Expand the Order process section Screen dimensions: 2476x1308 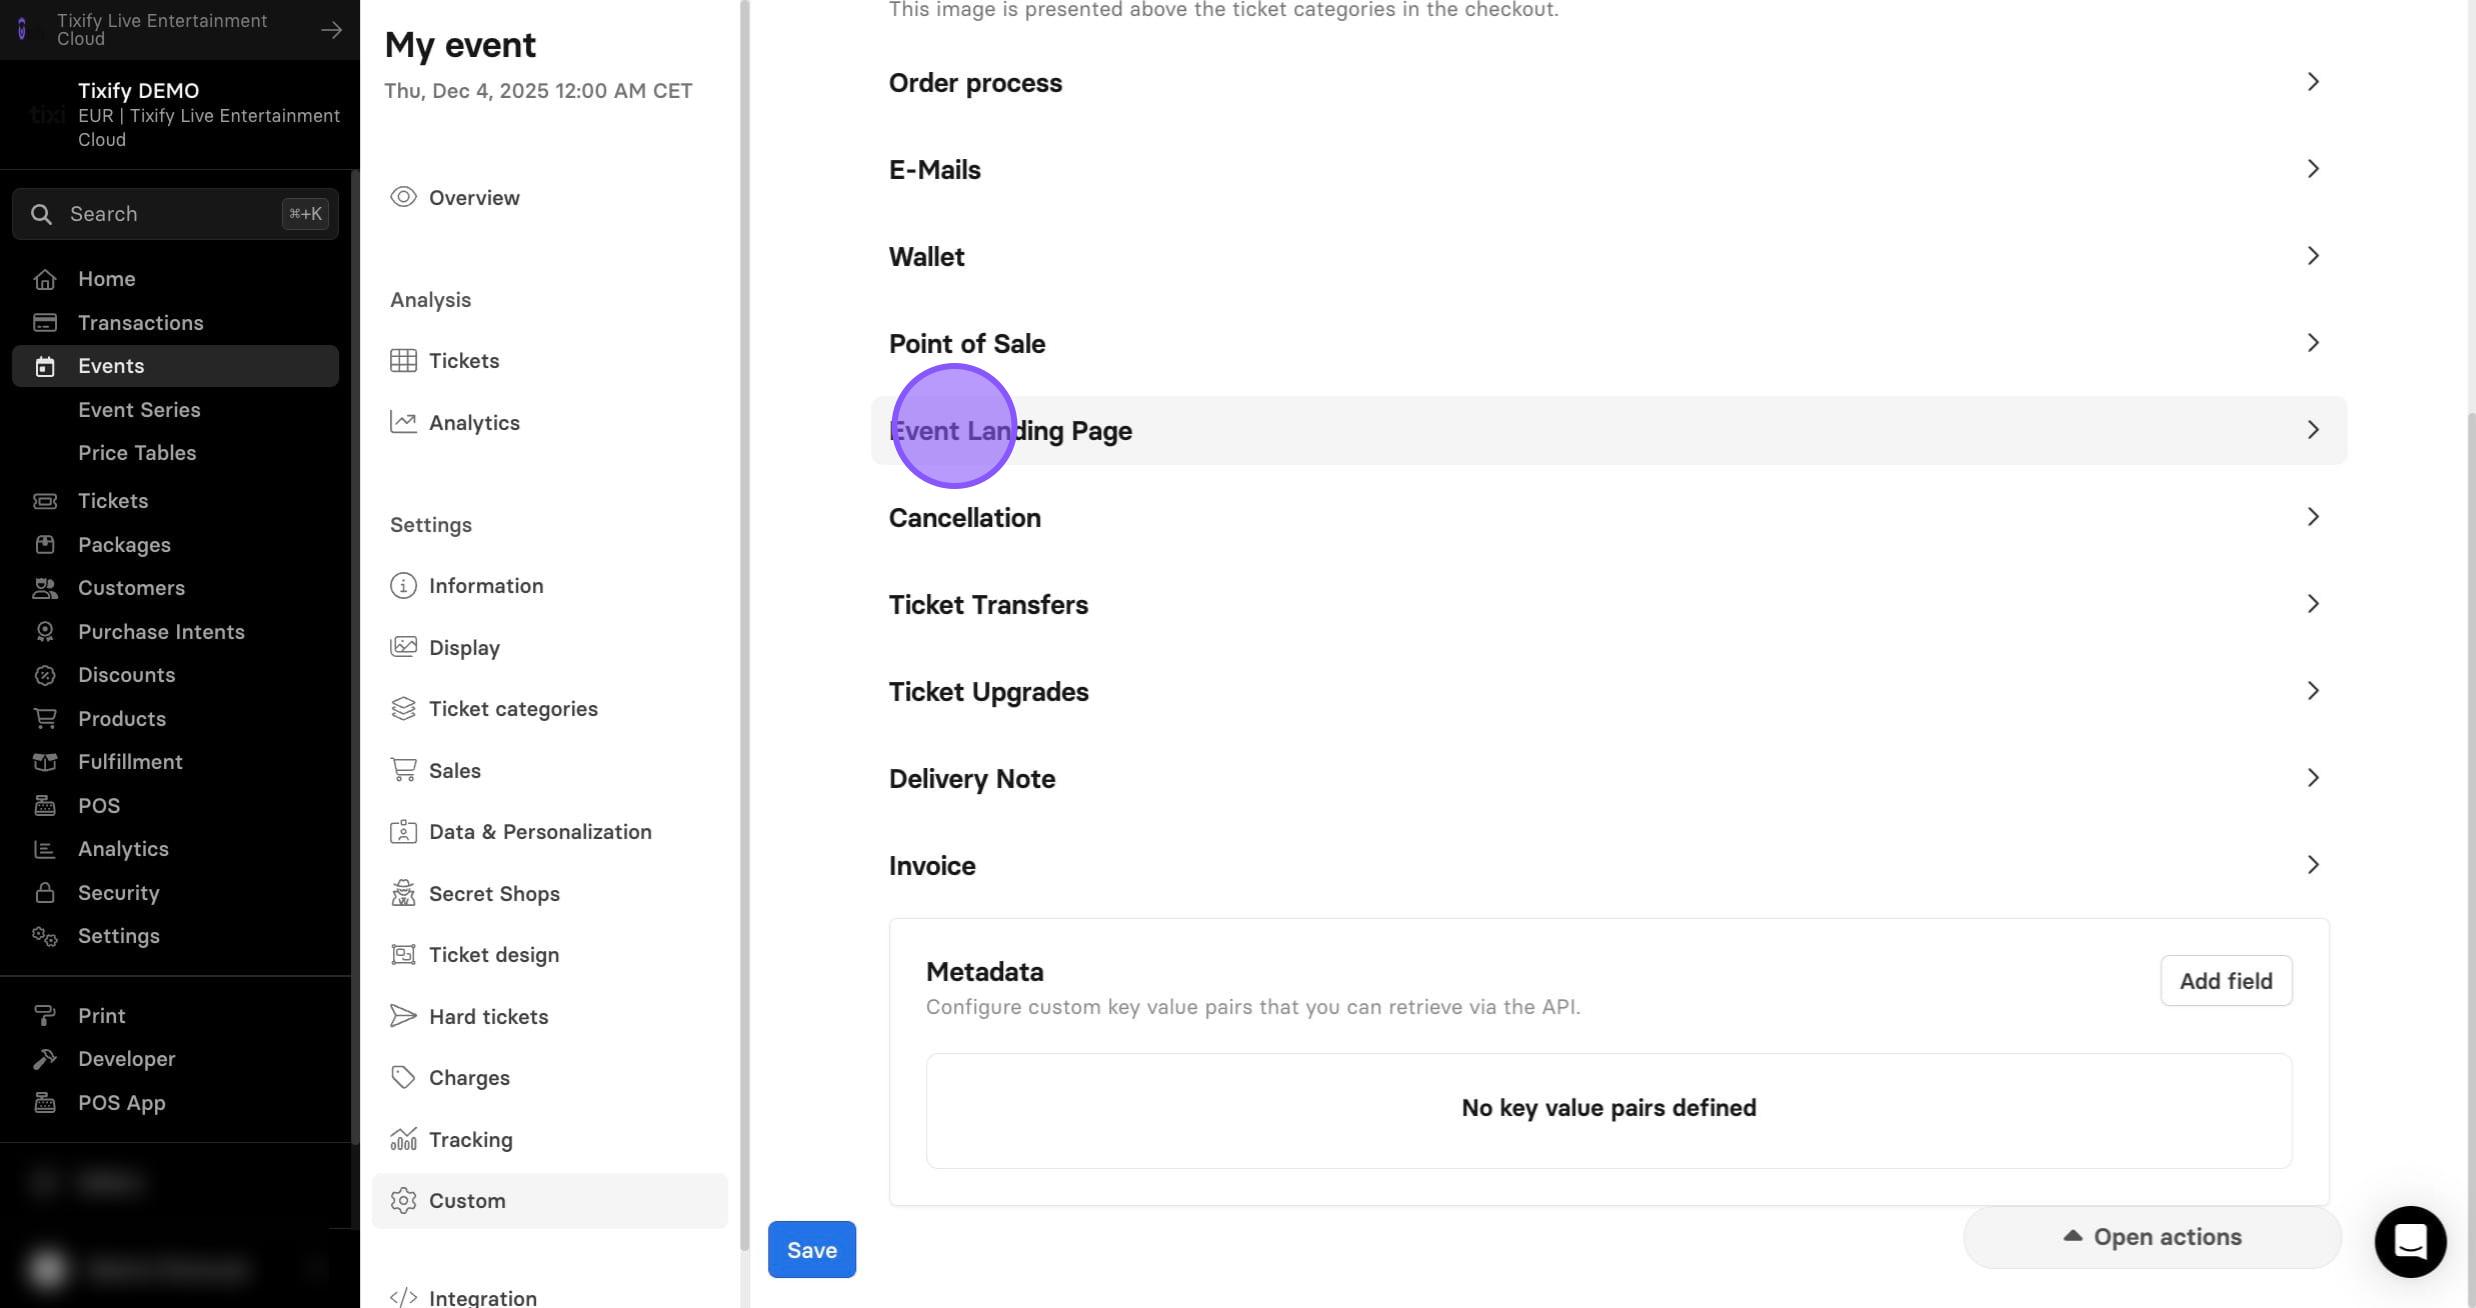click(x=1608, y=83)
